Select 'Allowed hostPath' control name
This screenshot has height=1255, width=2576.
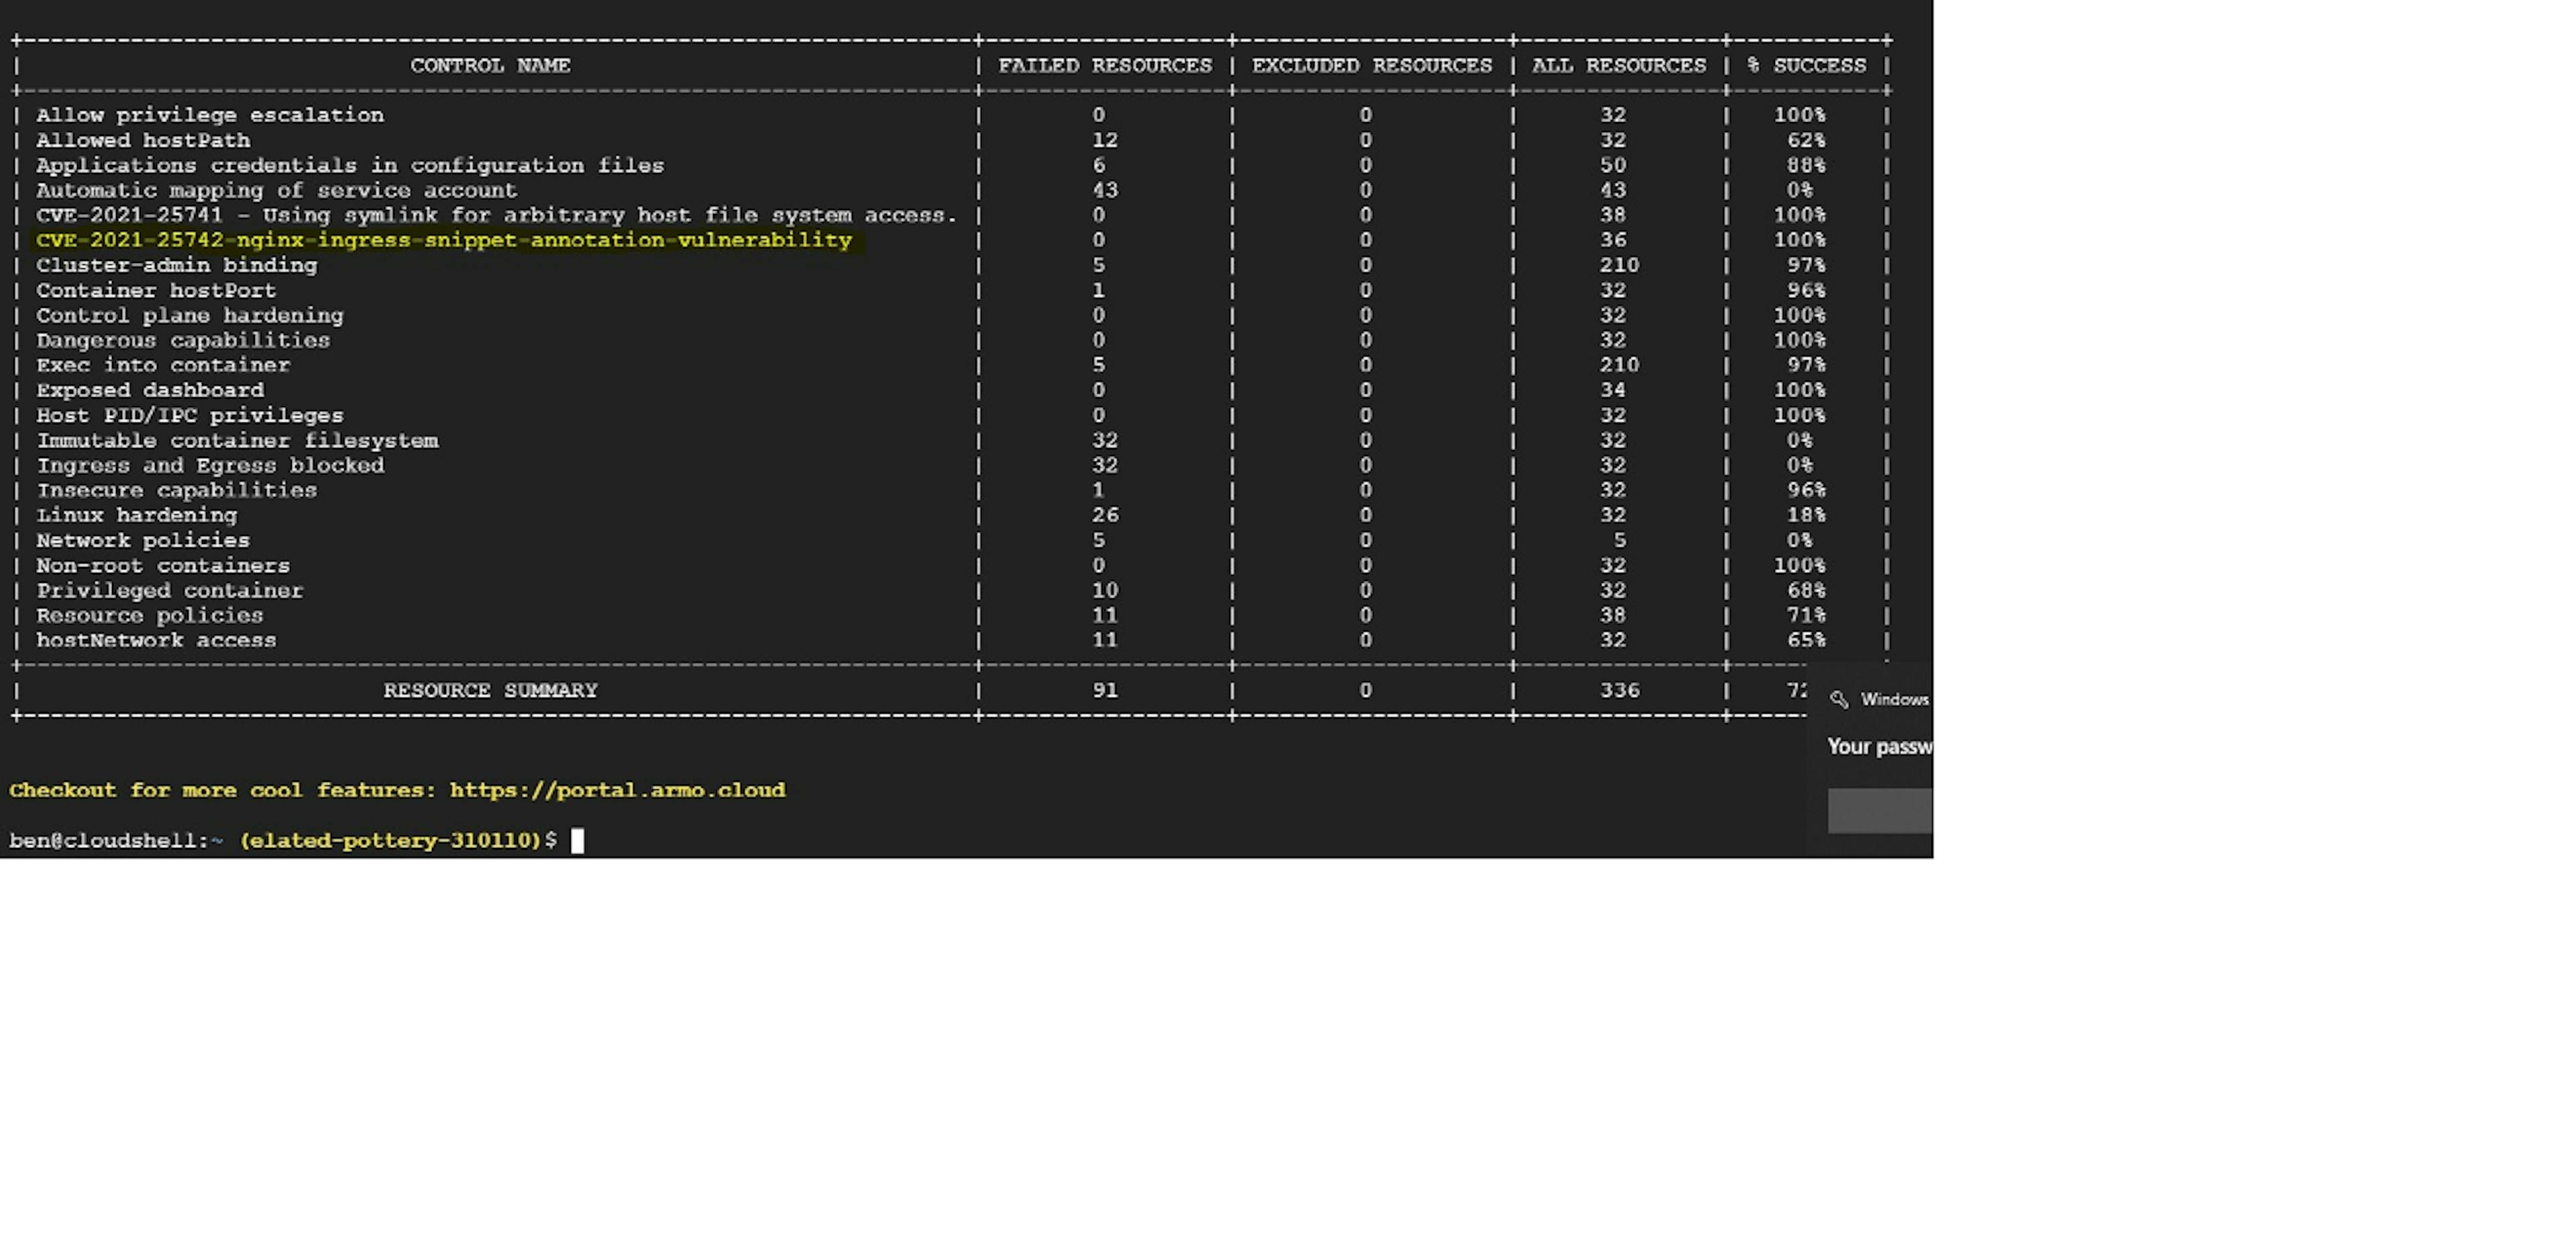143,140
